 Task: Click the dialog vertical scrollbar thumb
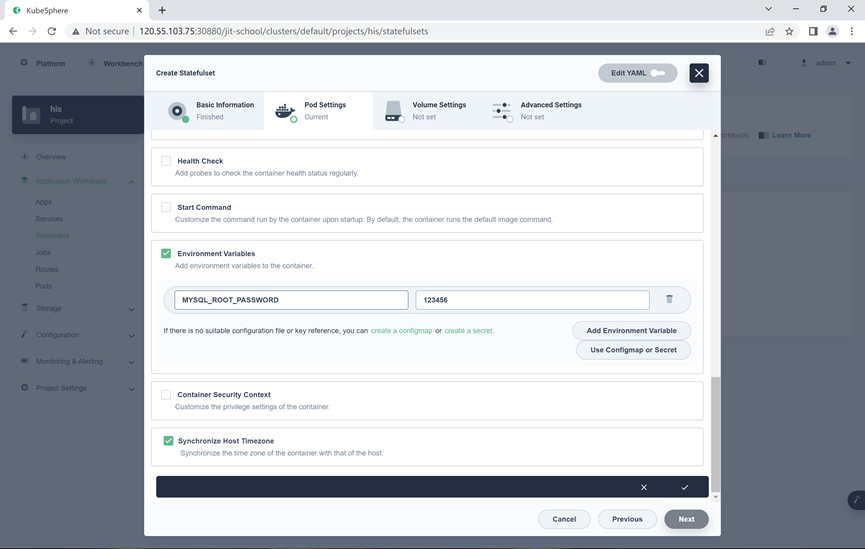[x=716, y=434]
